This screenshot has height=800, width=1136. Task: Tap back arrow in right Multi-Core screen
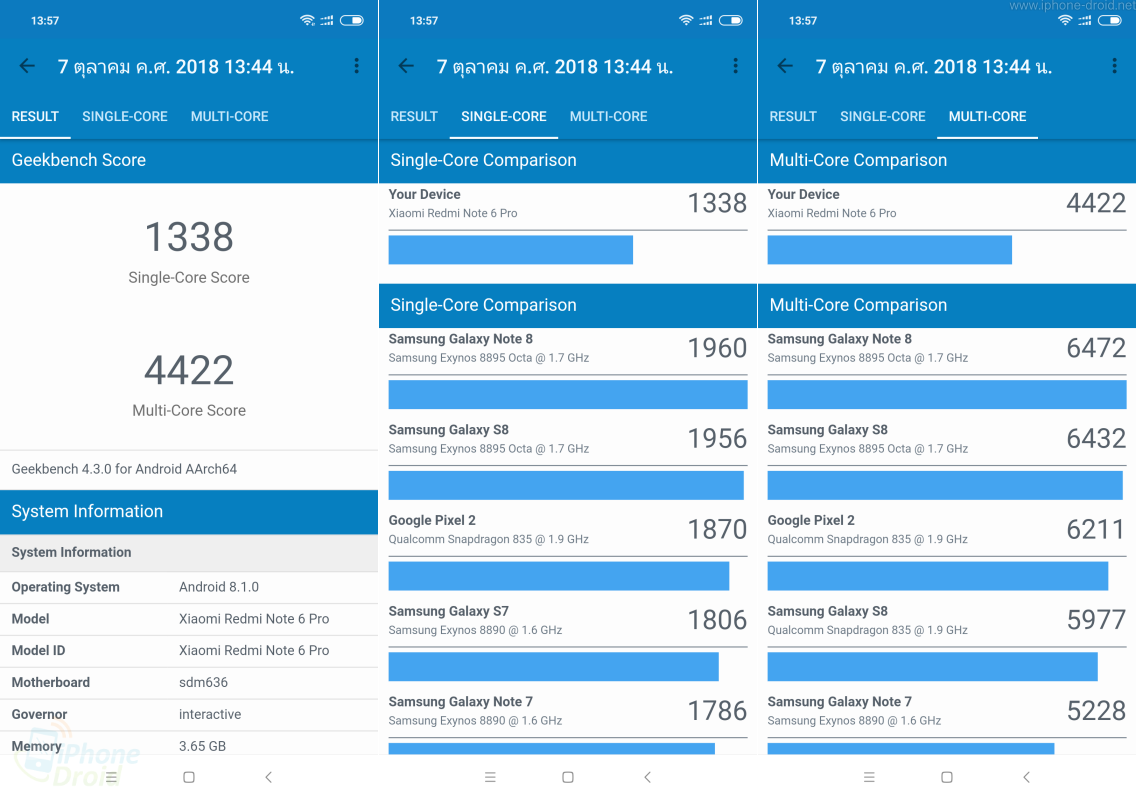pyautogui.click(x=785, y=67)
